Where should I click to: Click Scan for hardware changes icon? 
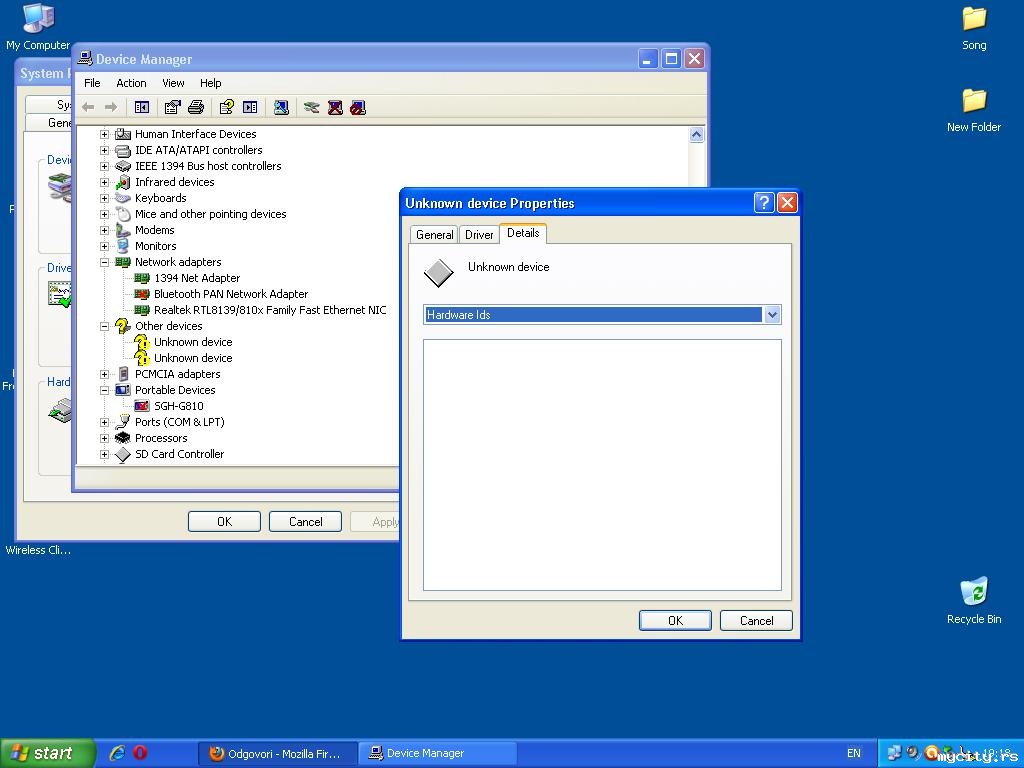pos(281,107)
